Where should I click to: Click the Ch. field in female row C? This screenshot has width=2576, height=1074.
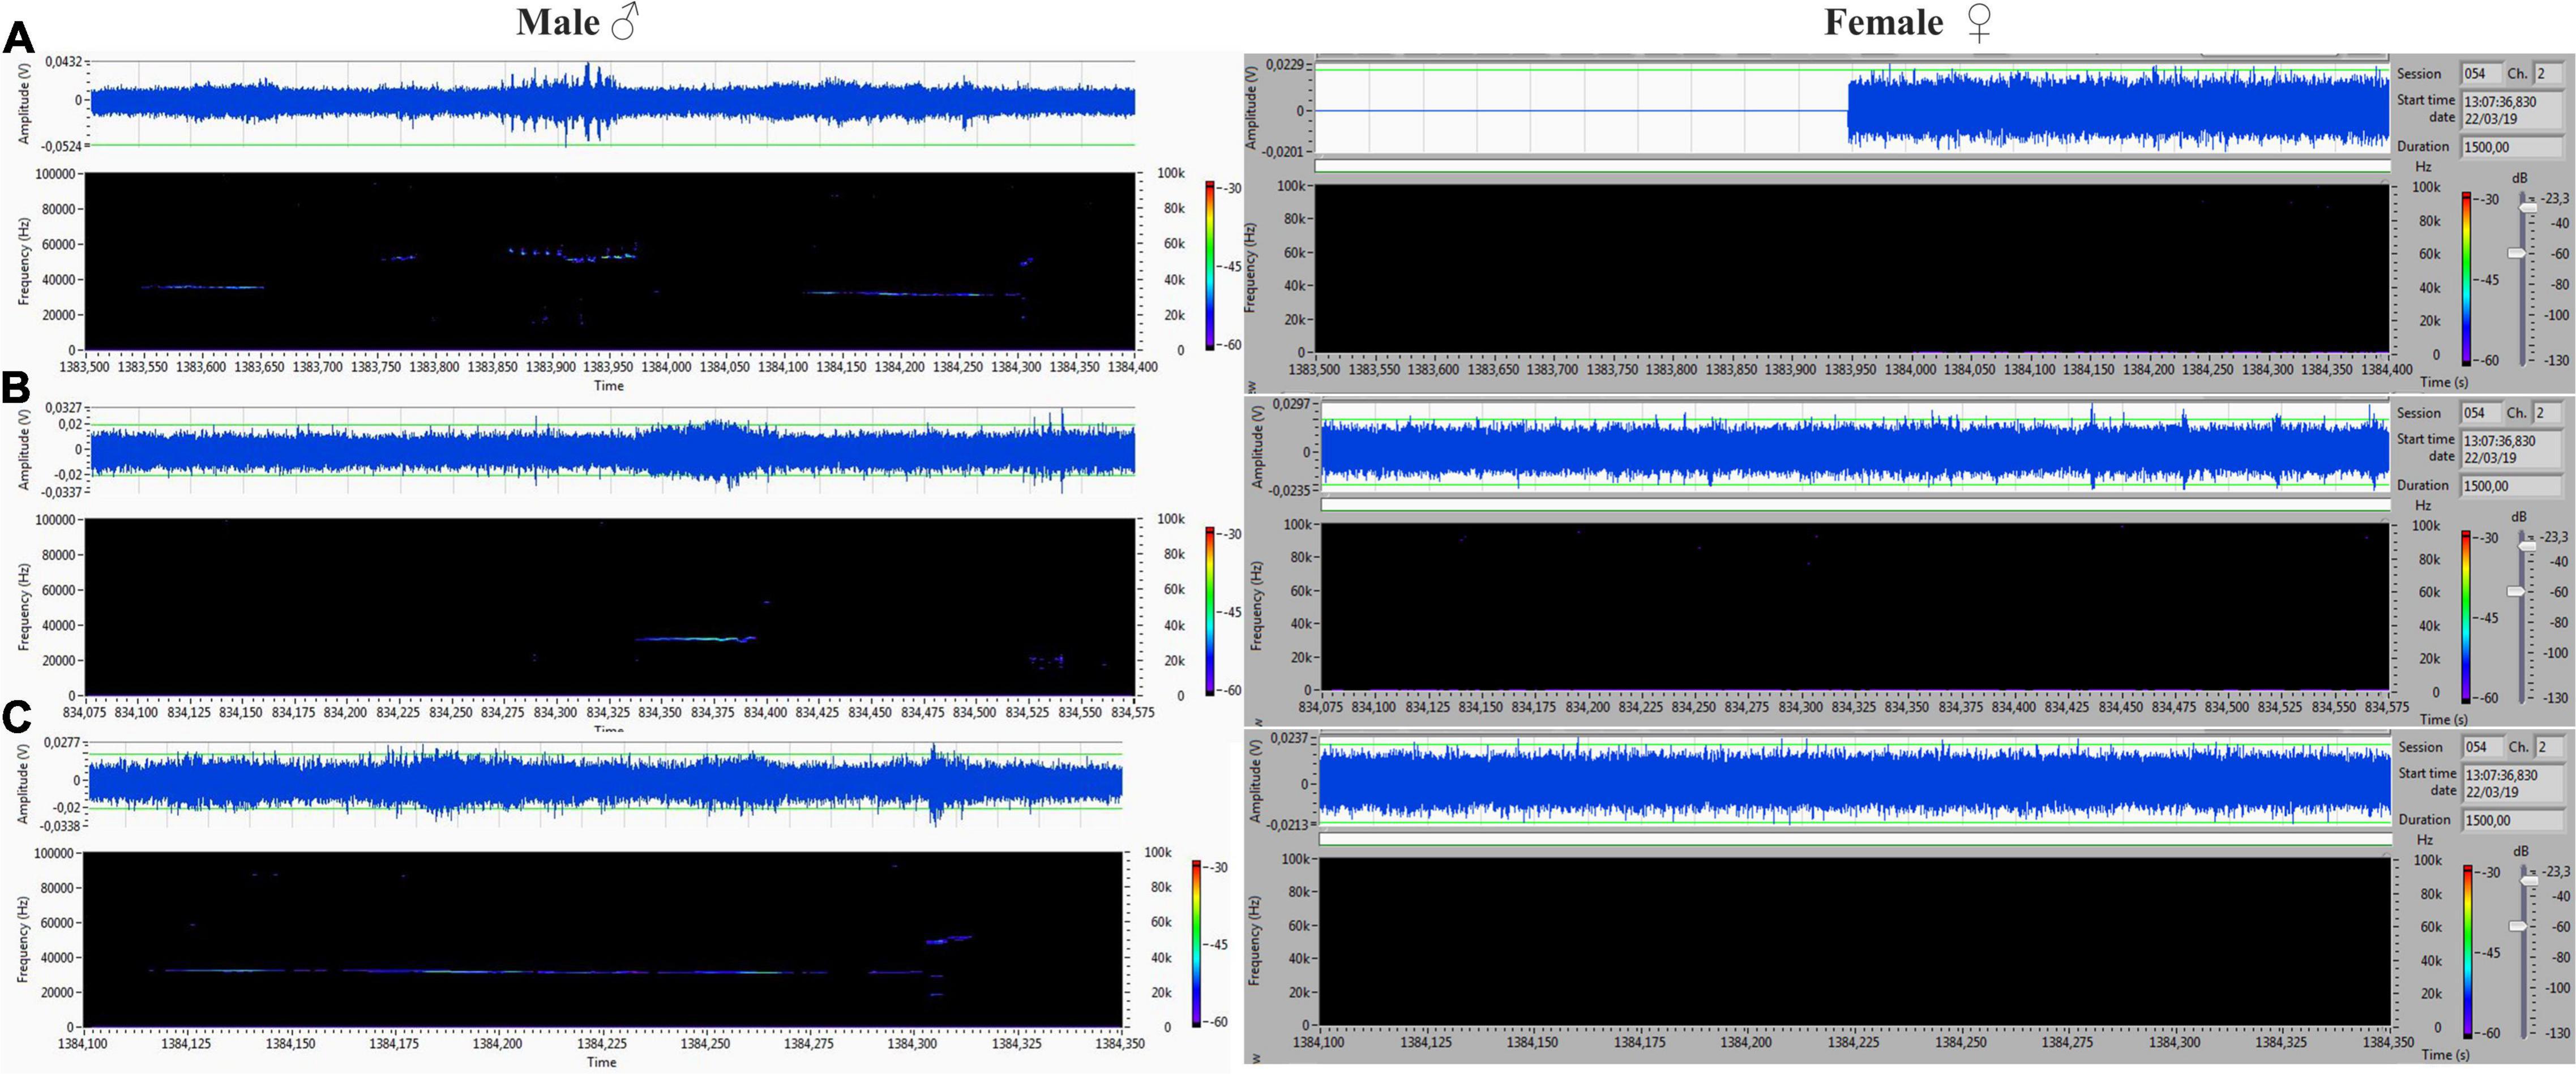(x=2549, y=747)
